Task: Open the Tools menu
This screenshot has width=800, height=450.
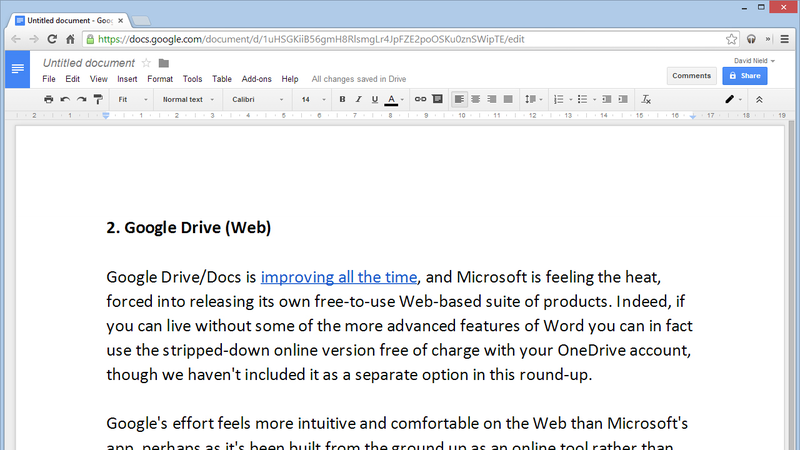Action: (x=192, y=79)
